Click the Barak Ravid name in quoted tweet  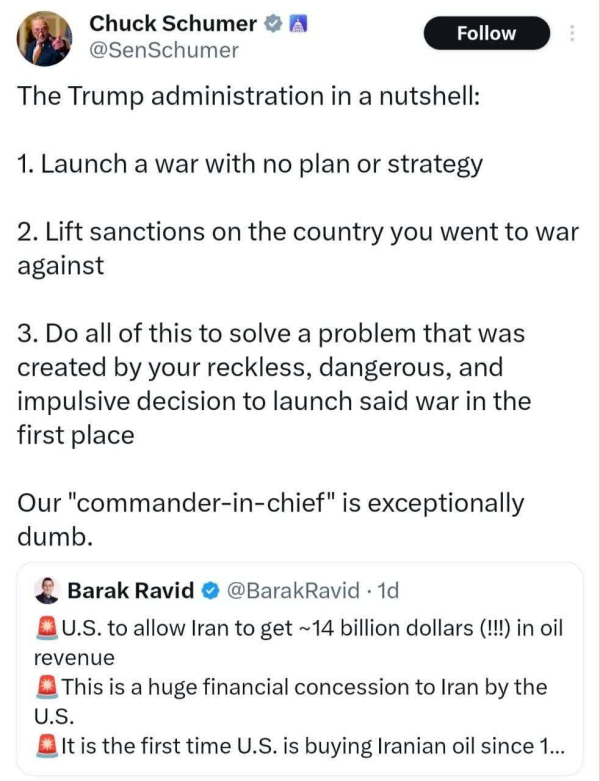point(130,591)
